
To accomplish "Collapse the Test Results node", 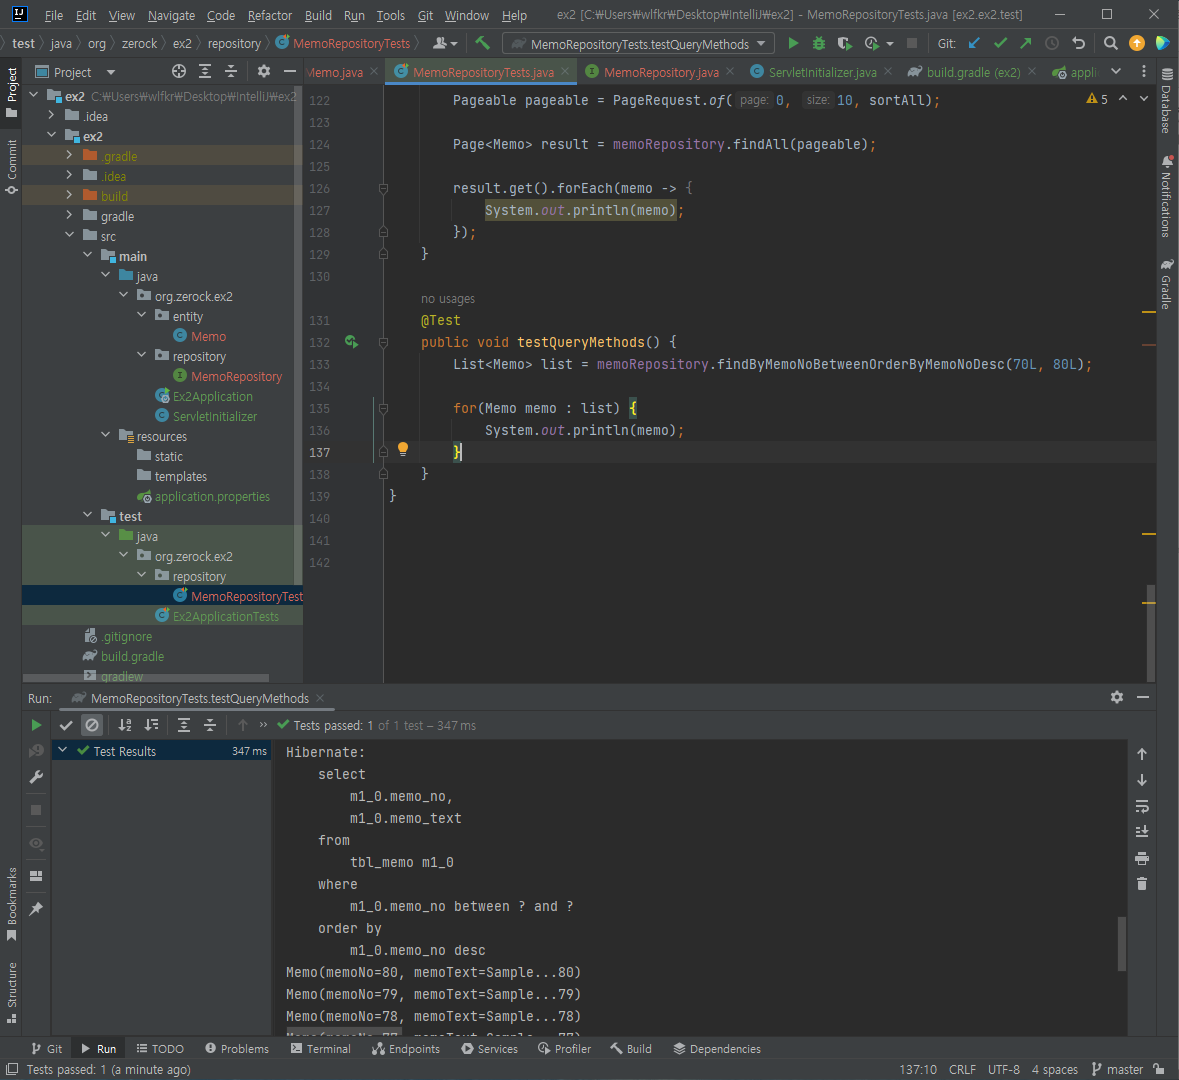I will [x=63, y=750].
